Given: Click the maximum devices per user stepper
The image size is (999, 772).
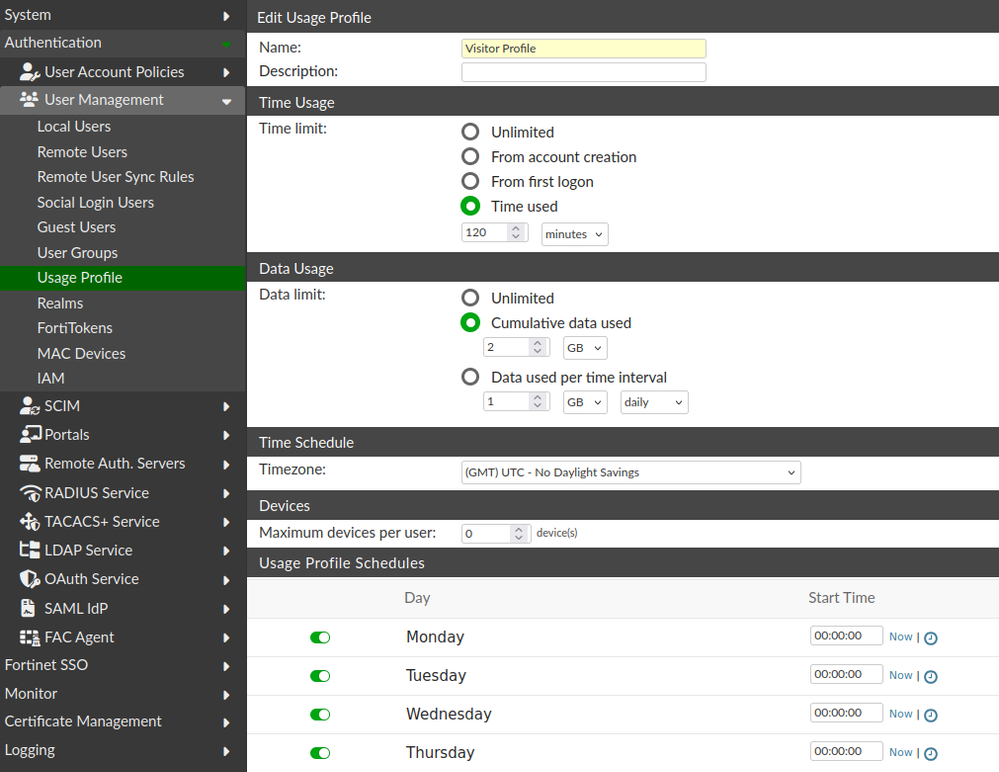Looking at the screenshot, I should [518, 534].
